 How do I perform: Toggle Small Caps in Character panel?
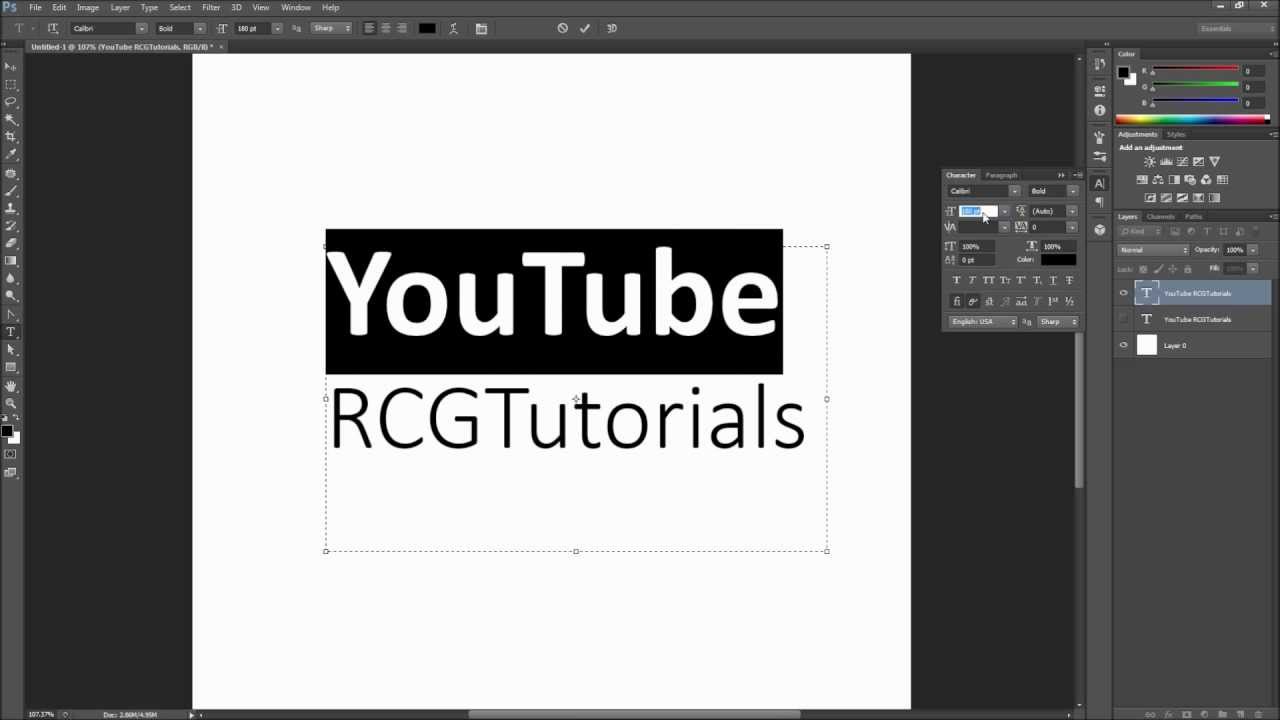pyautogui.click(x=1005, y=281)
